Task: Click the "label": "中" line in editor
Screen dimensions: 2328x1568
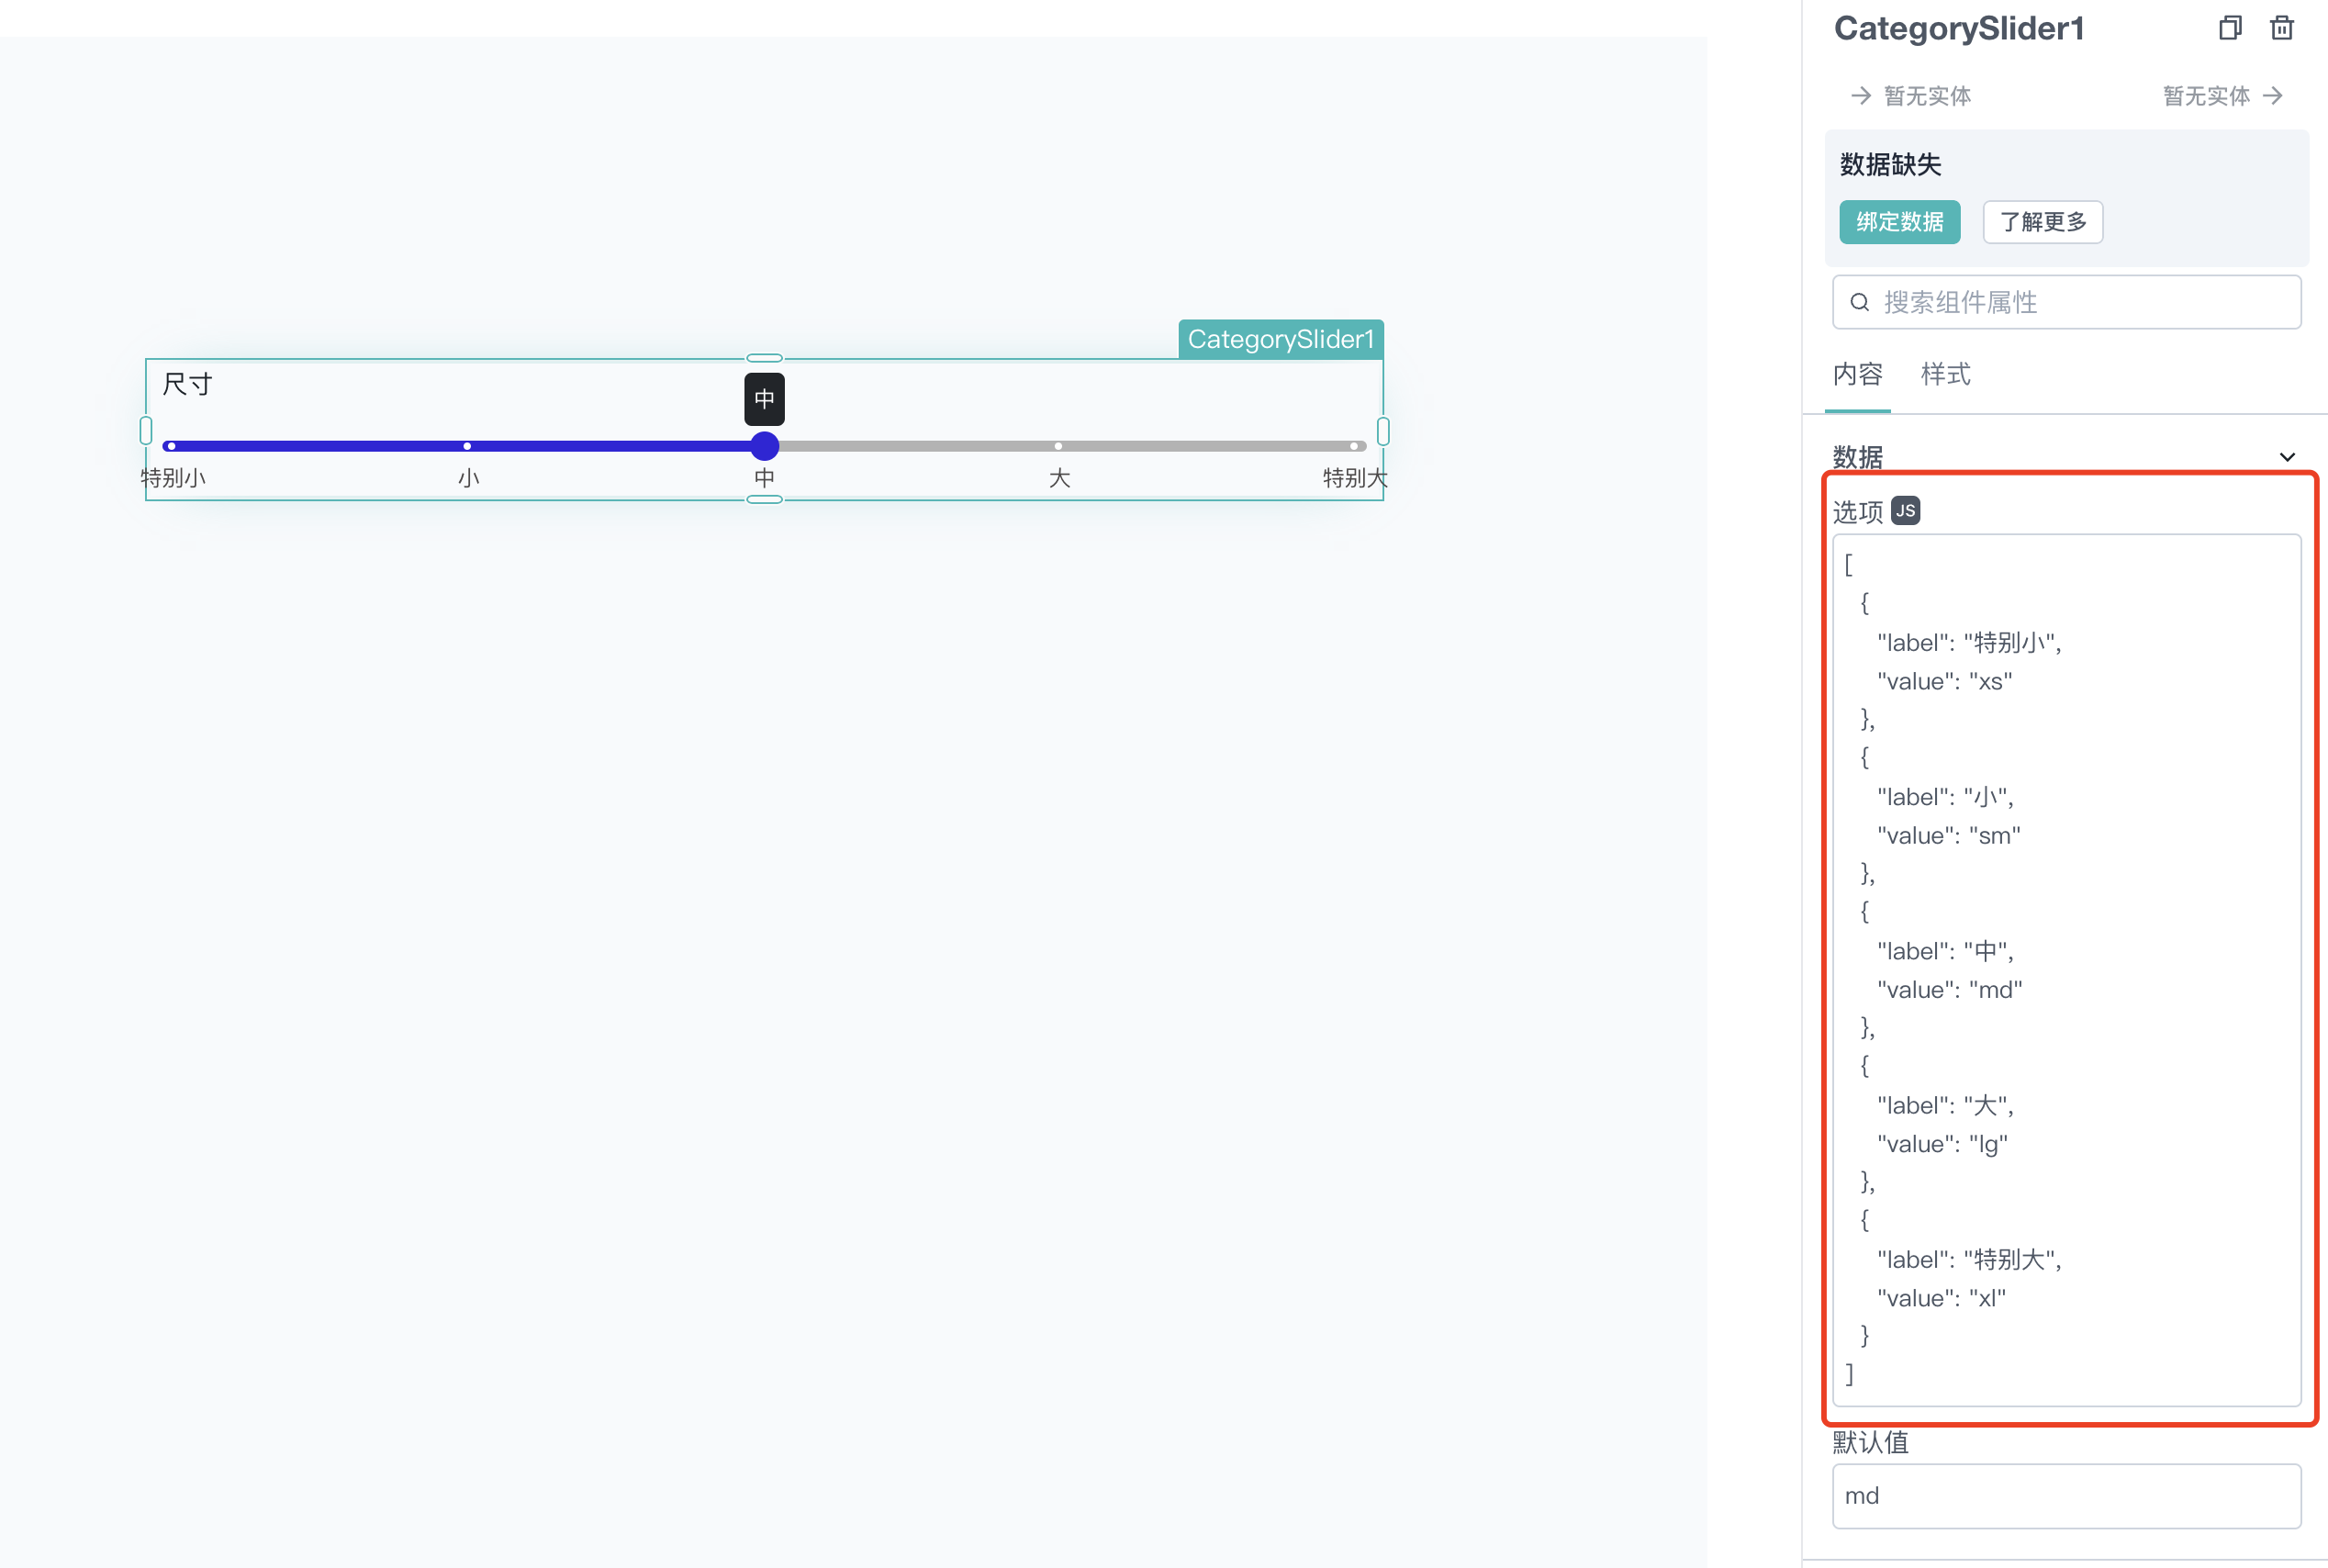Action: point(1945,951)
